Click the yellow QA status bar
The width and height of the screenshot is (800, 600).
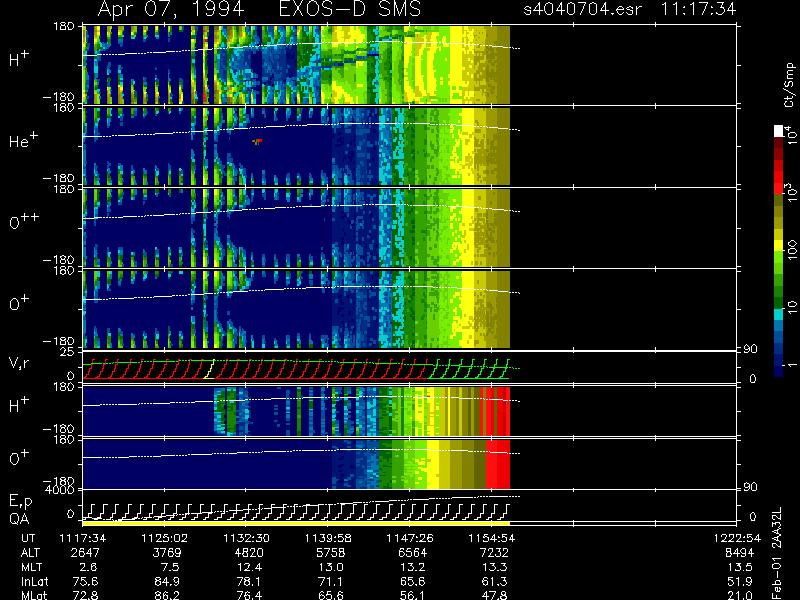(x=296, y=523)
